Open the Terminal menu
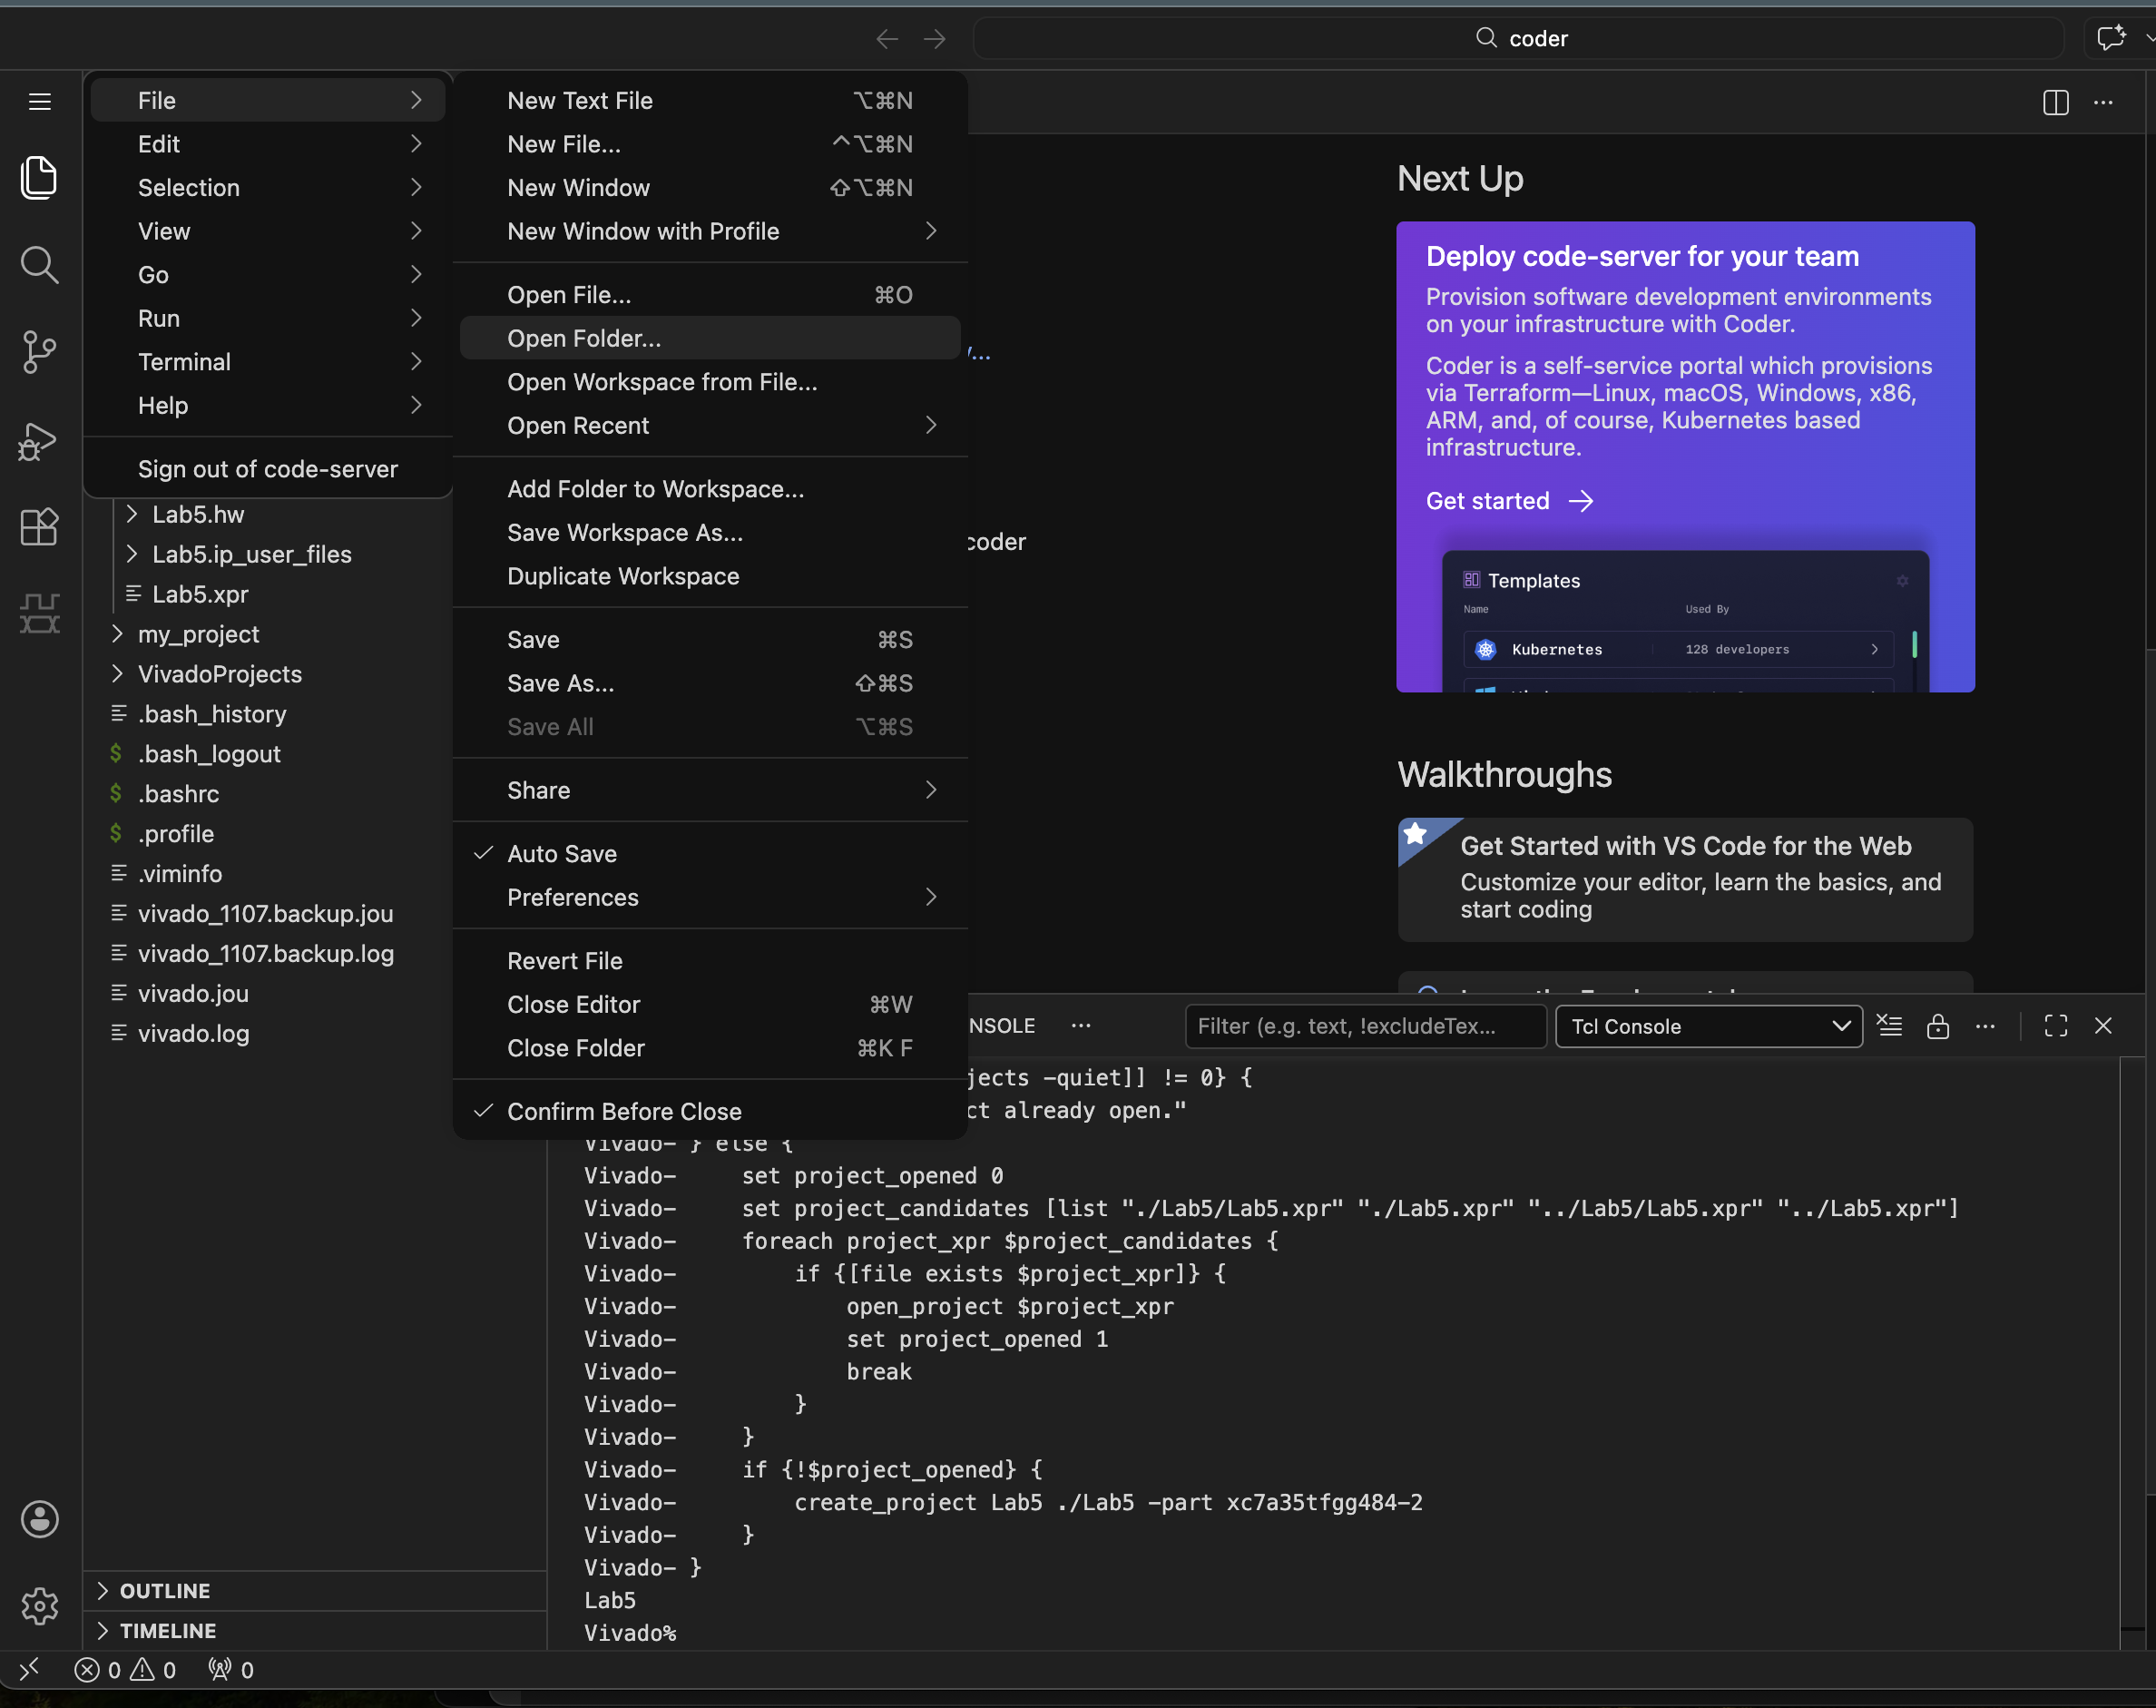The image size is (2156, 1708). coord(185,361)
